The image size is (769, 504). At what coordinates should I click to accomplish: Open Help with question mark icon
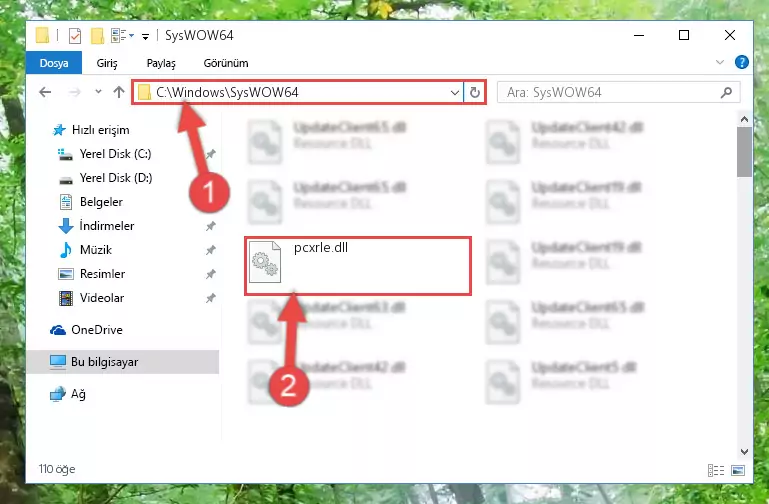(742, 62)
